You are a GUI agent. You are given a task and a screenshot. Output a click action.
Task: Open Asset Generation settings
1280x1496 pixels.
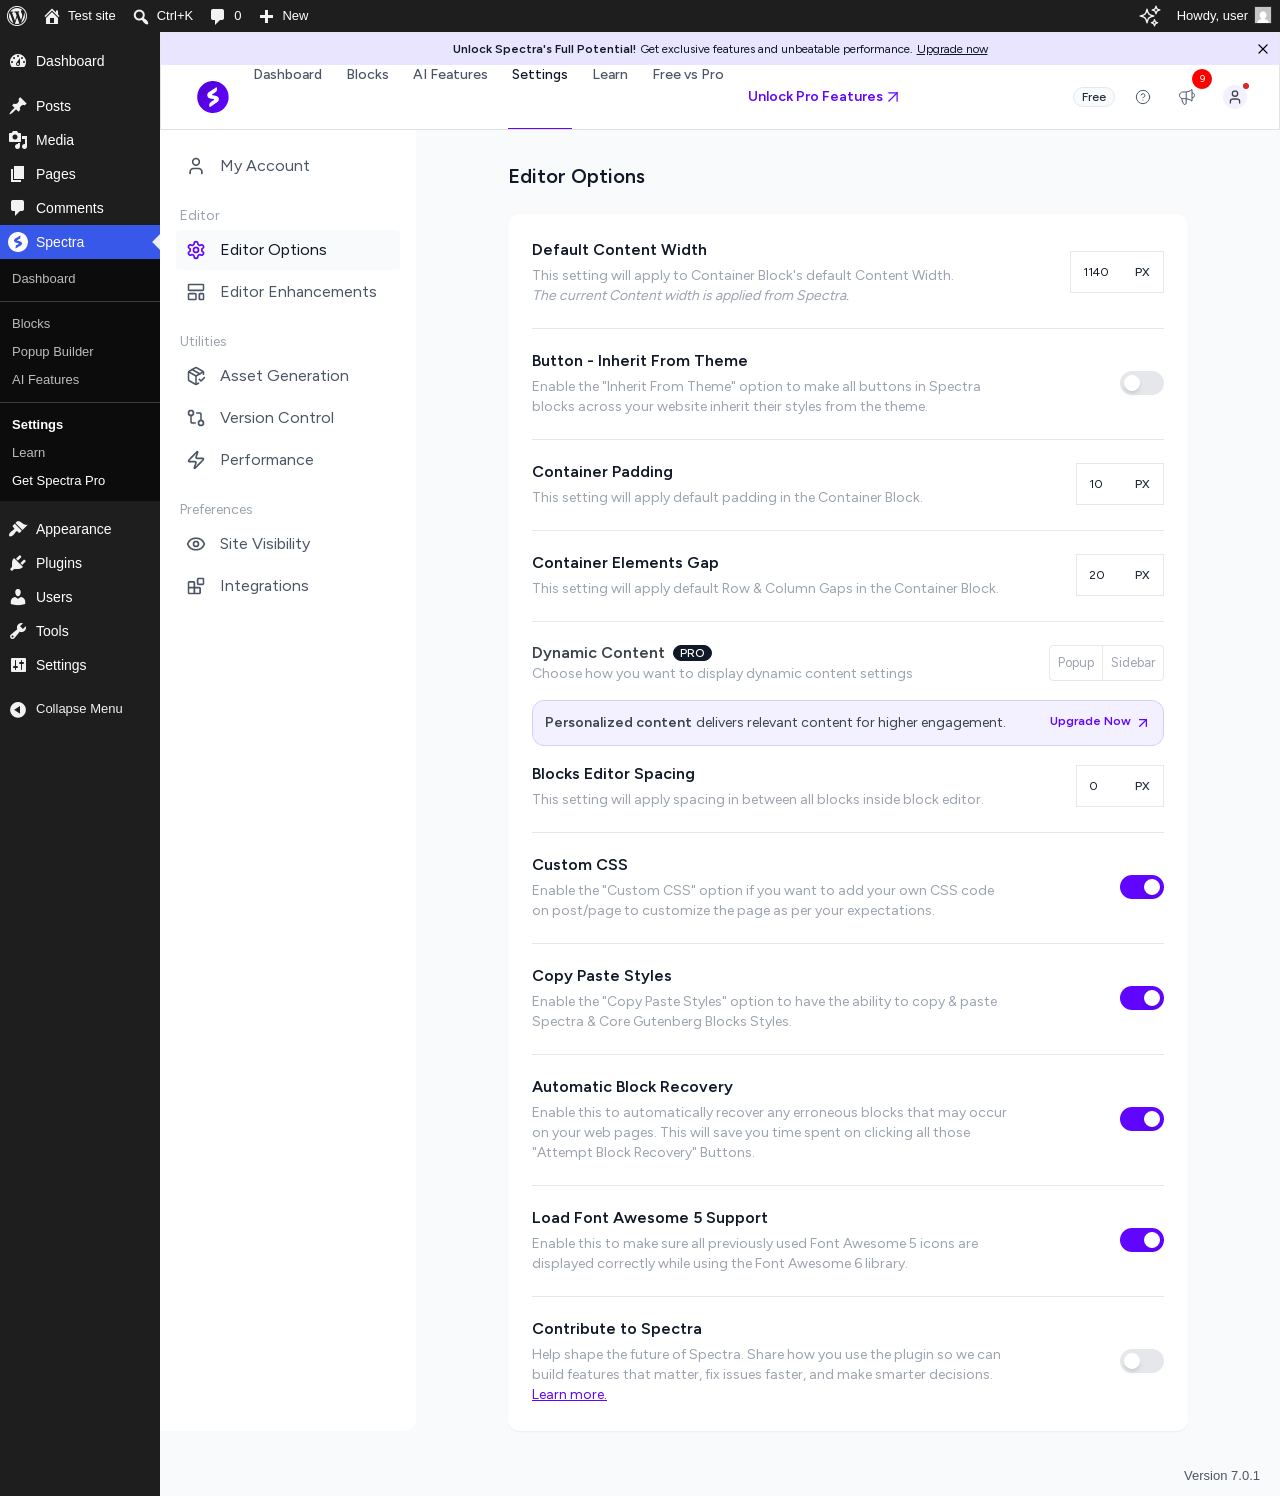(x=288, y=376)
